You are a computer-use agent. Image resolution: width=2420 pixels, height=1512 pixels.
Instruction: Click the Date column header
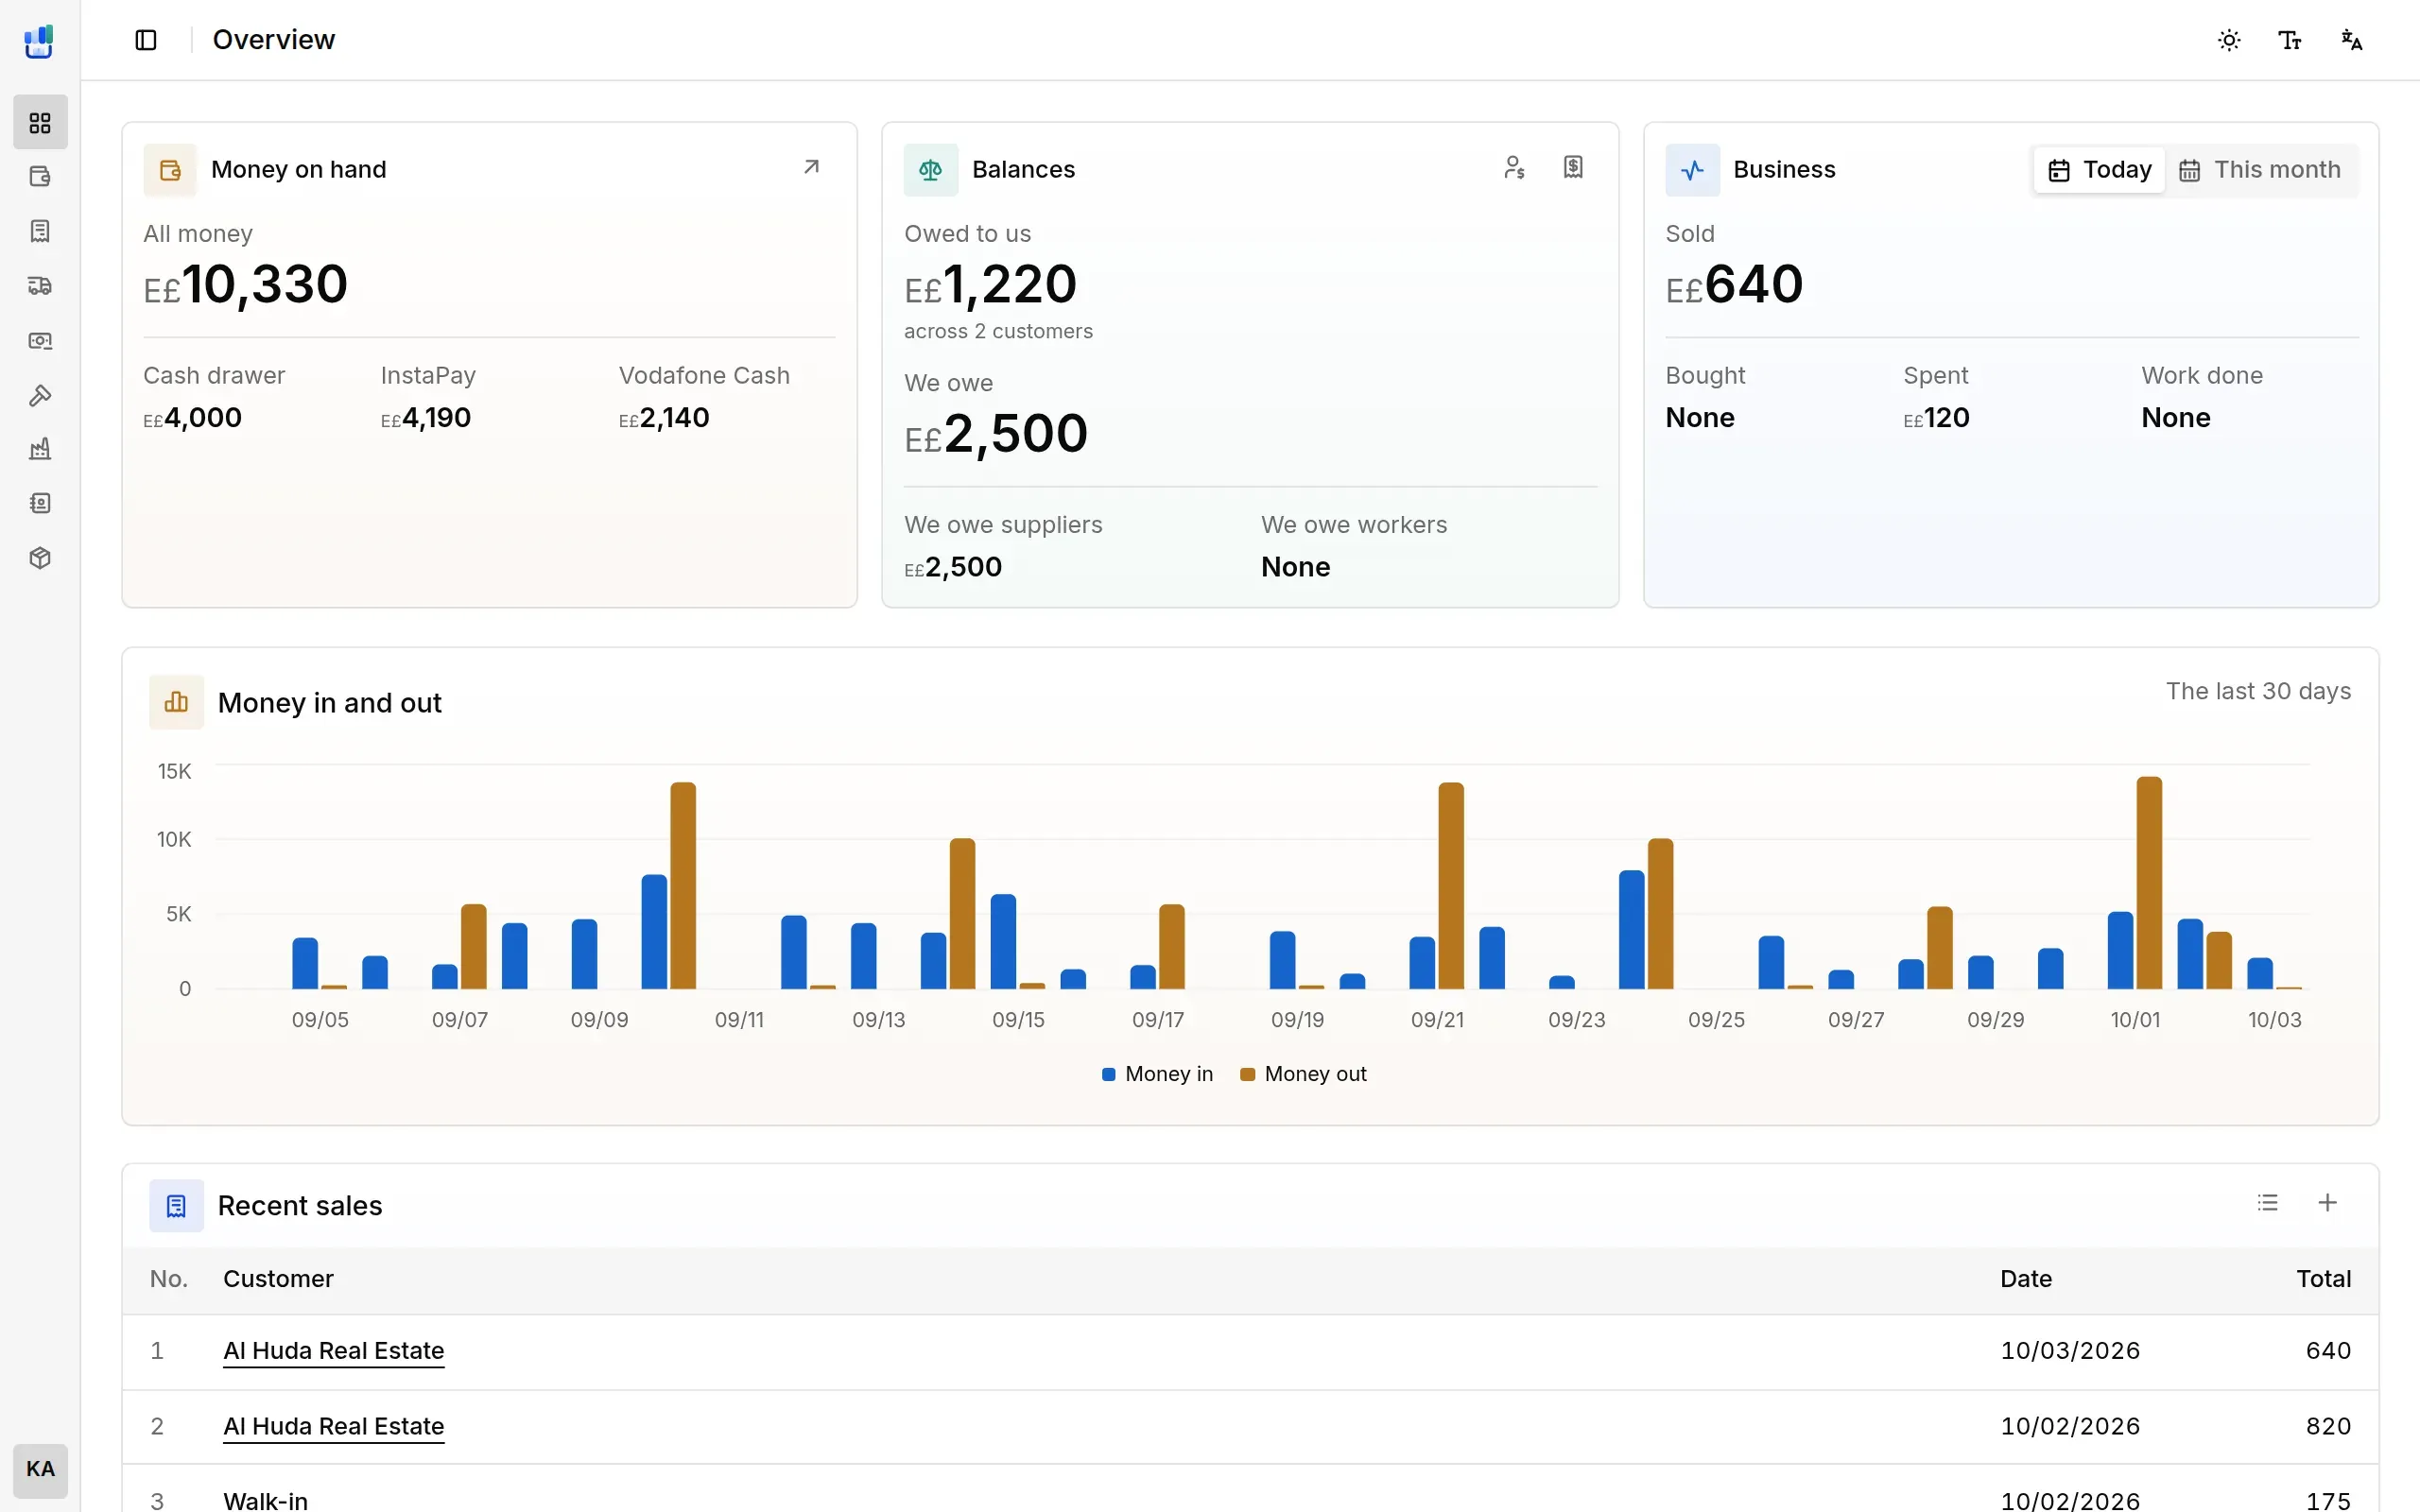[x=2026, y=1279]
